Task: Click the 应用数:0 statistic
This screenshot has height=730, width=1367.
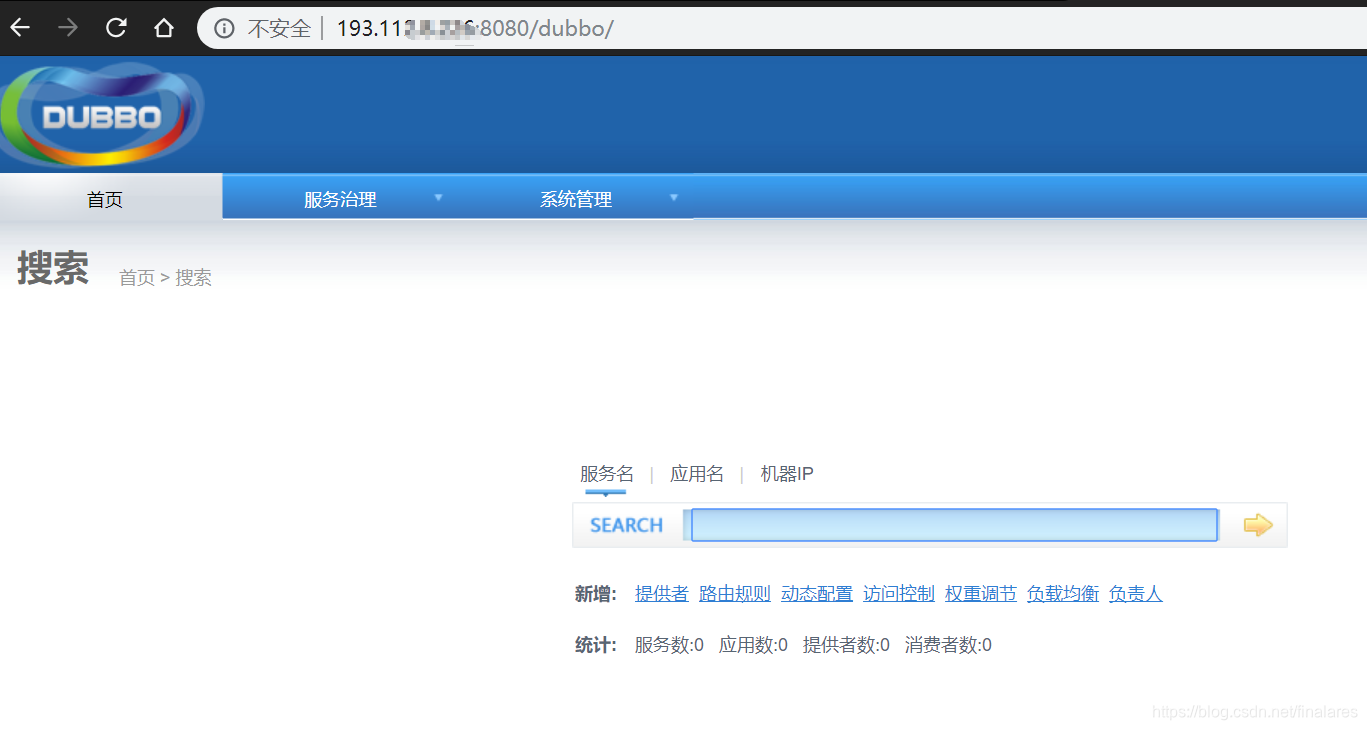Action: pos(753,645)
